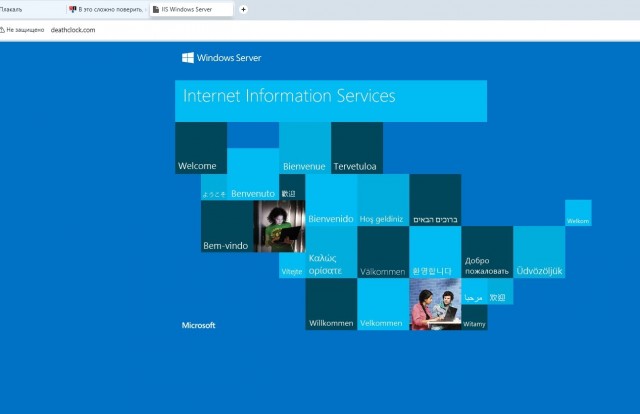The image size is (640, 414).
Task: Click the Tervetuloa tile
Action: [357, 148]
